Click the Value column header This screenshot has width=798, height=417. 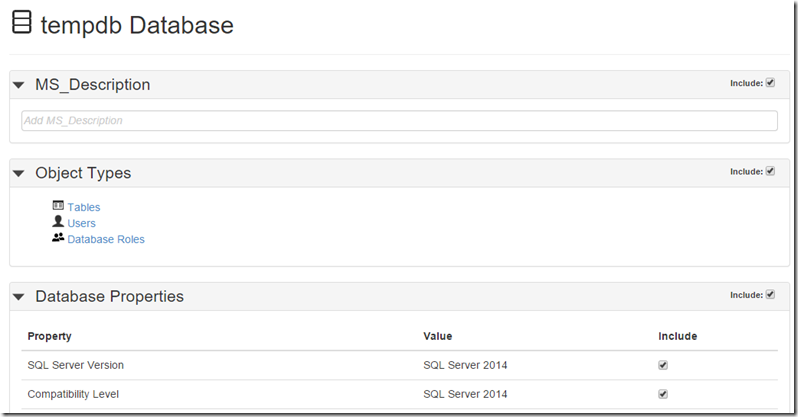tap(437, 336)
